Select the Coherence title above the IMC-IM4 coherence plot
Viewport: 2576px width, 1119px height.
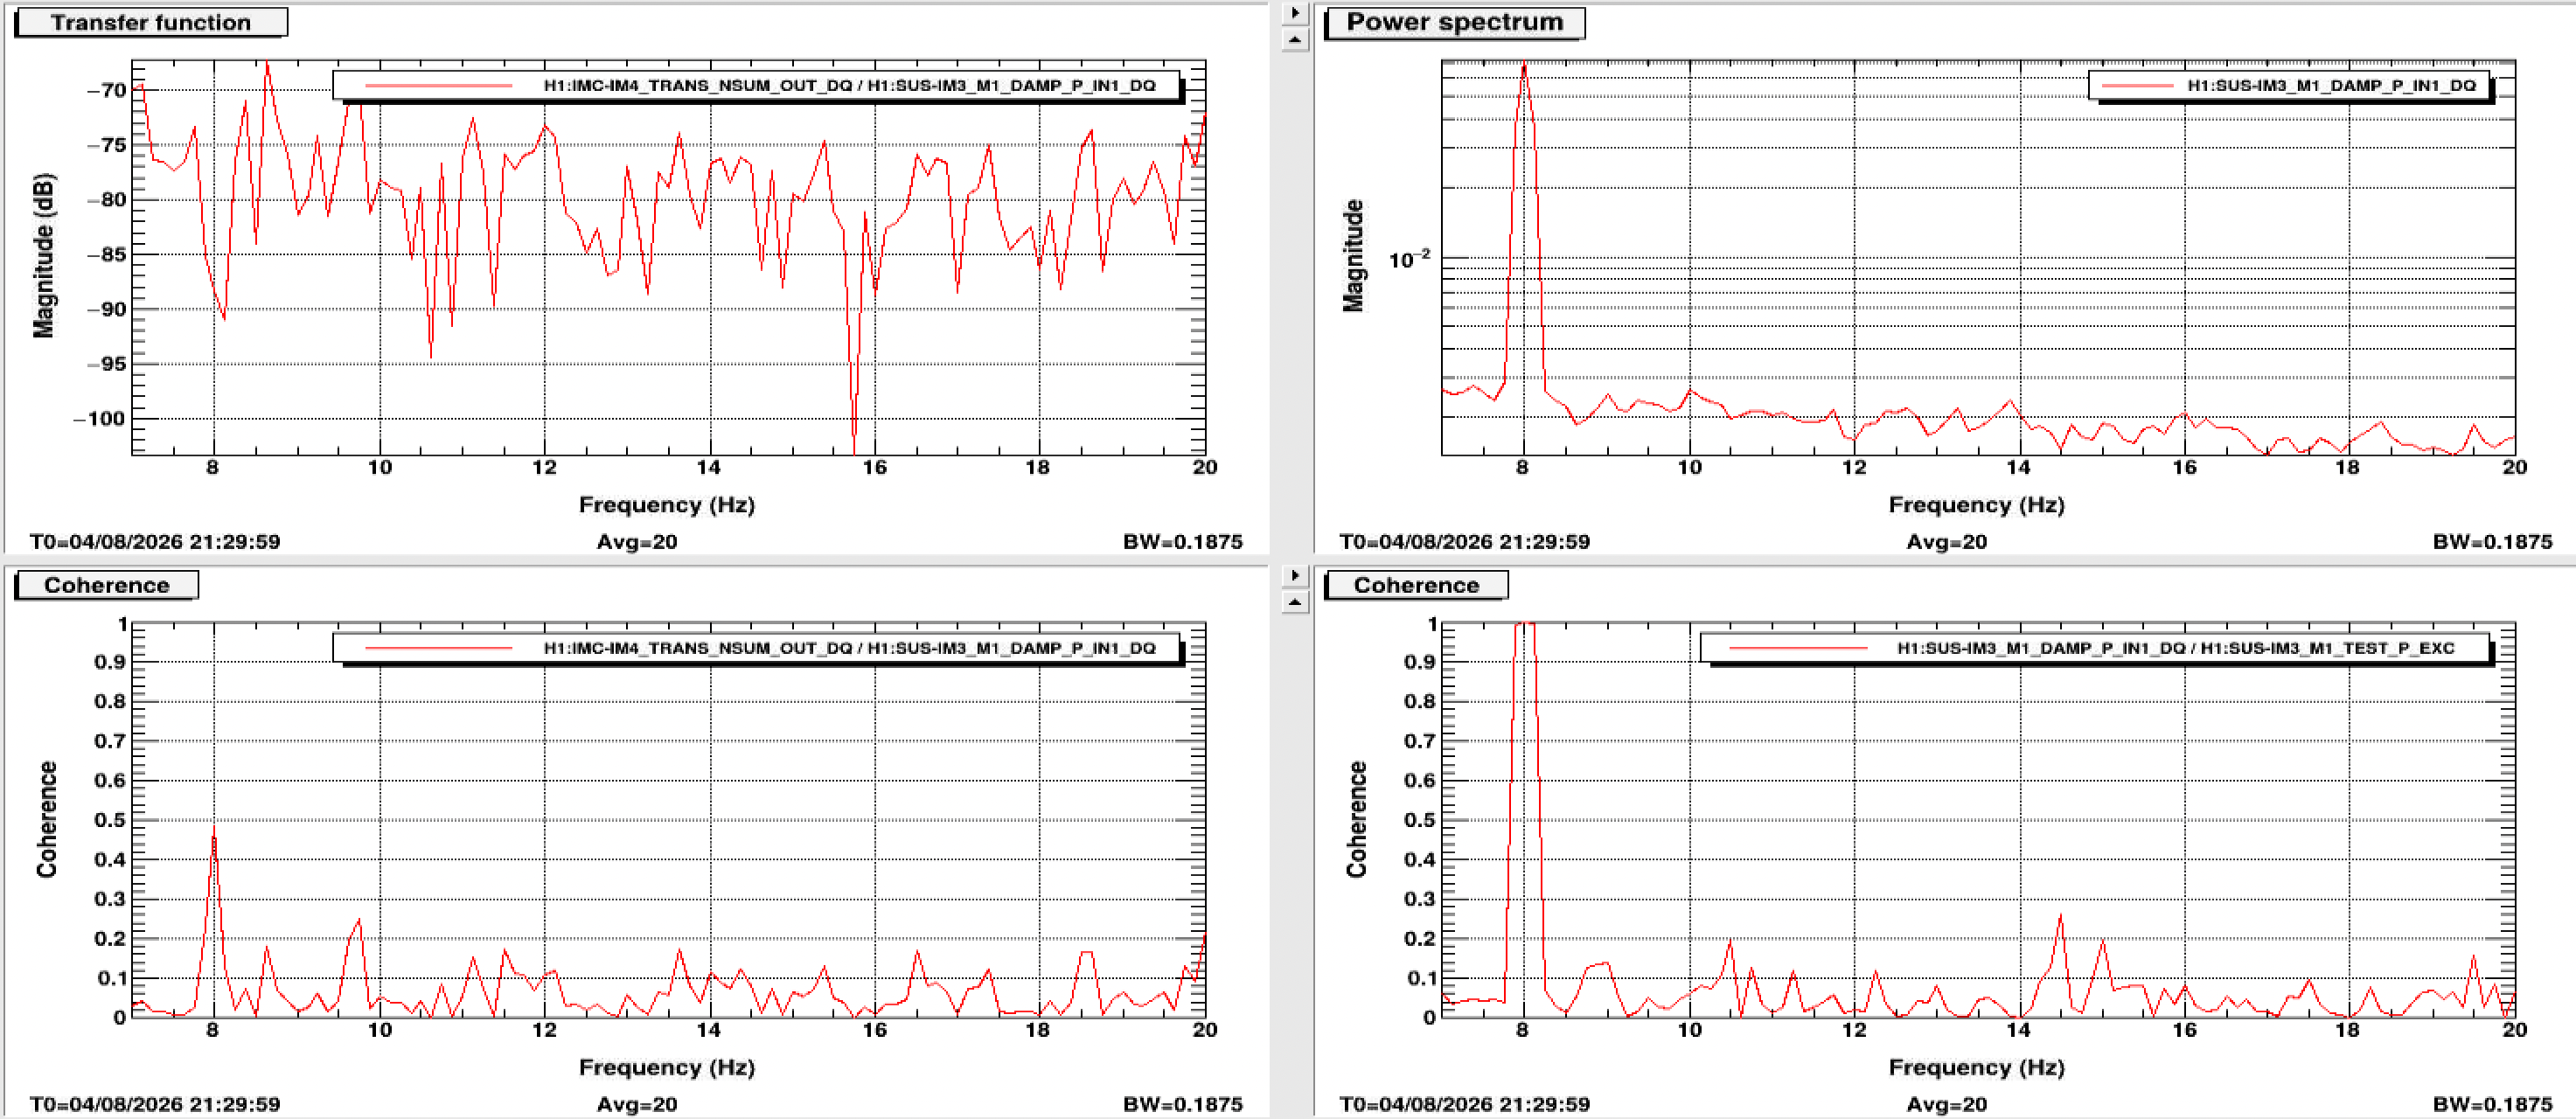106,585
